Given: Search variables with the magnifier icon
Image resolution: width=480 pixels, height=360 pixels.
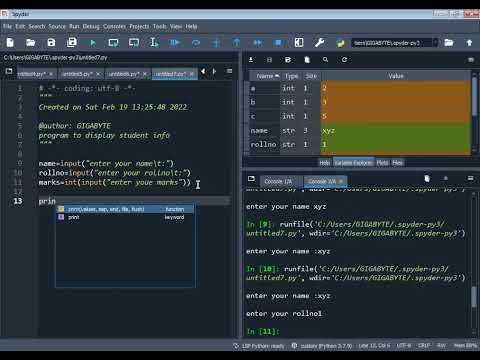Looking at the screenshot, I should coord(325,60).
